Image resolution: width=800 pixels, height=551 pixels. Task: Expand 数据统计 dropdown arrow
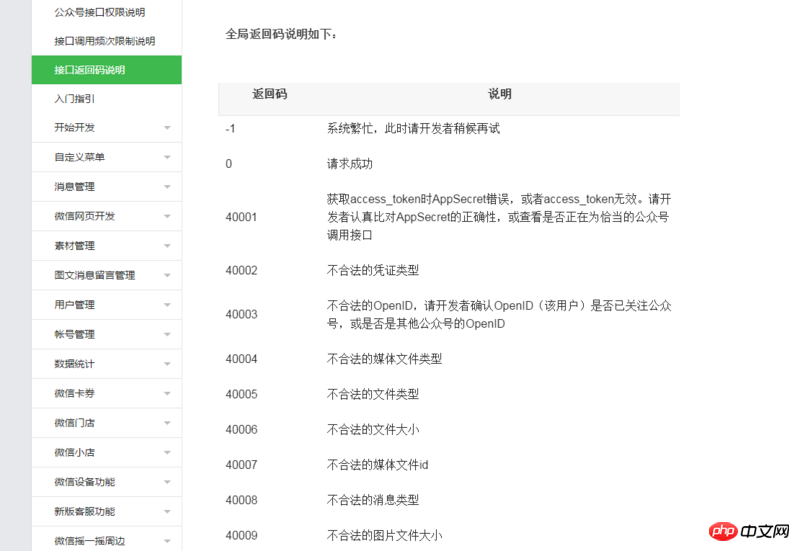[167, 364]
